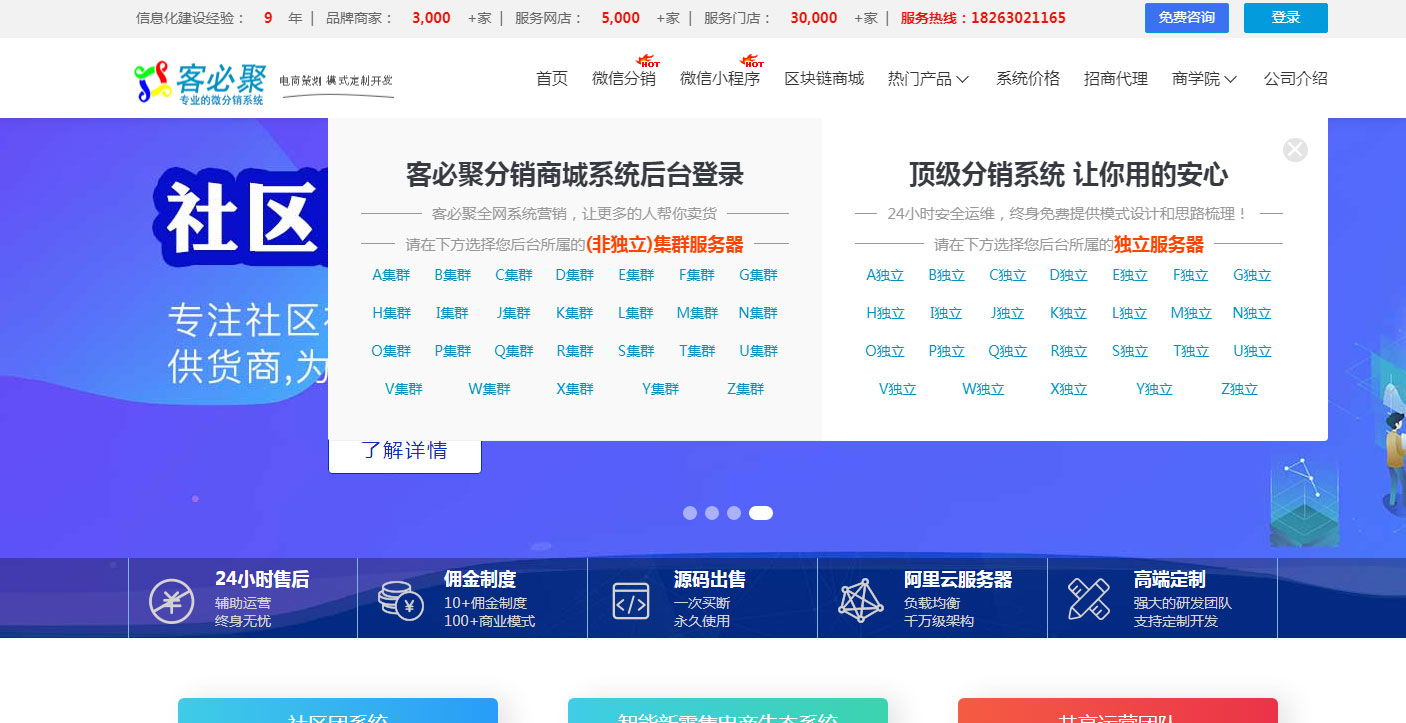Select the second carousel dot
This screenshot has width=1406, height=723.
pyautogui.click(x=712, y=513)
